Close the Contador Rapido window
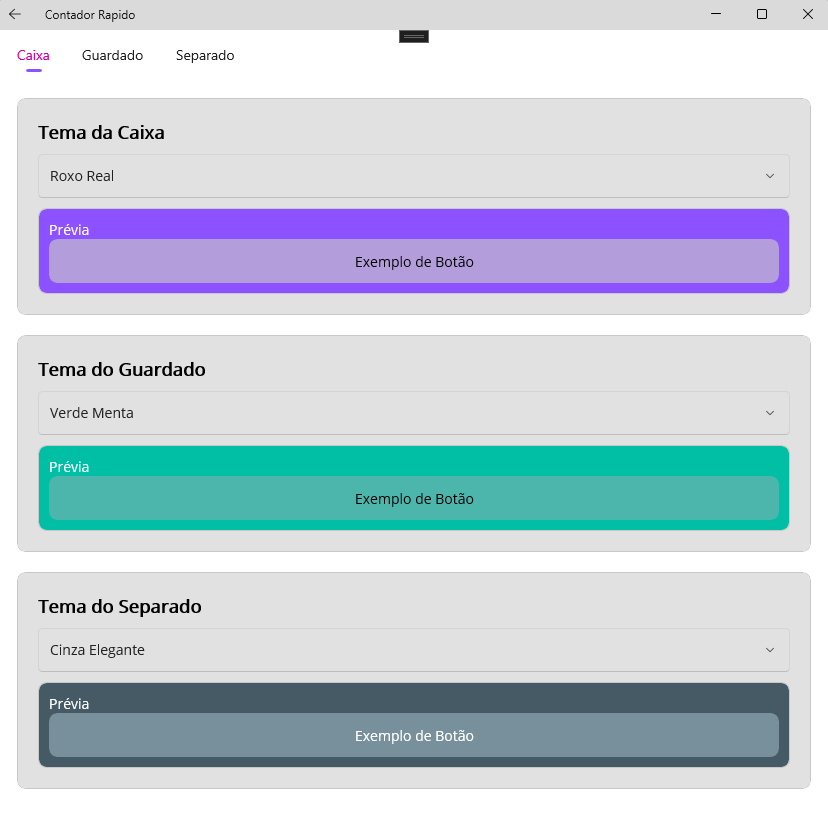This screenshot has width=828, height=824. [x=807, y=15]
